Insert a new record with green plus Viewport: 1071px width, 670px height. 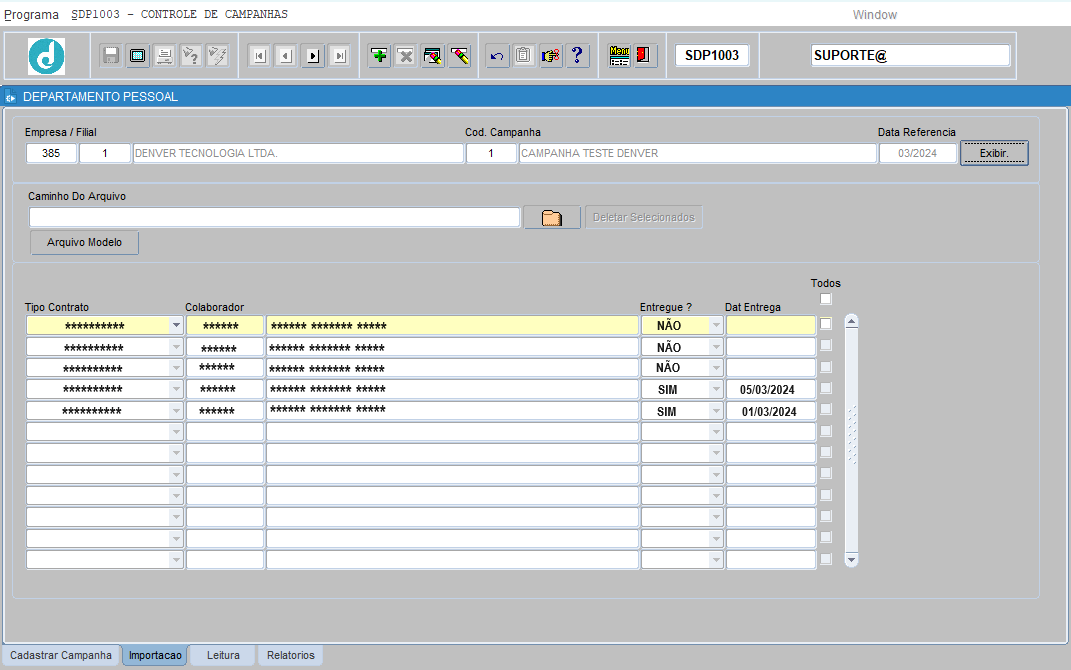(379, 55)
